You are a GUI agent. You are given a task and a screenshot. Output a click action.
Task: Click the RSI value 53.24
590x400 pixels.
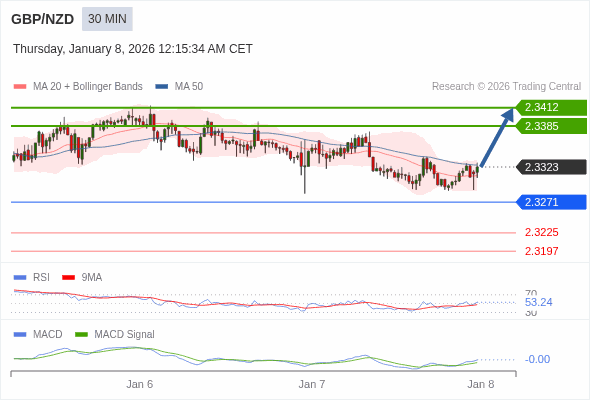[538, 302]
